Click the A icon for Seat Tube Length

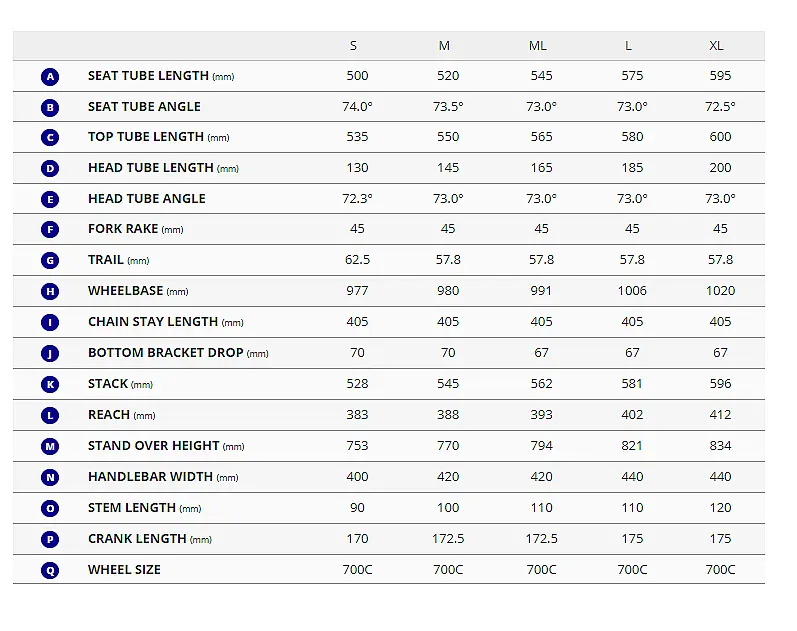50,77
